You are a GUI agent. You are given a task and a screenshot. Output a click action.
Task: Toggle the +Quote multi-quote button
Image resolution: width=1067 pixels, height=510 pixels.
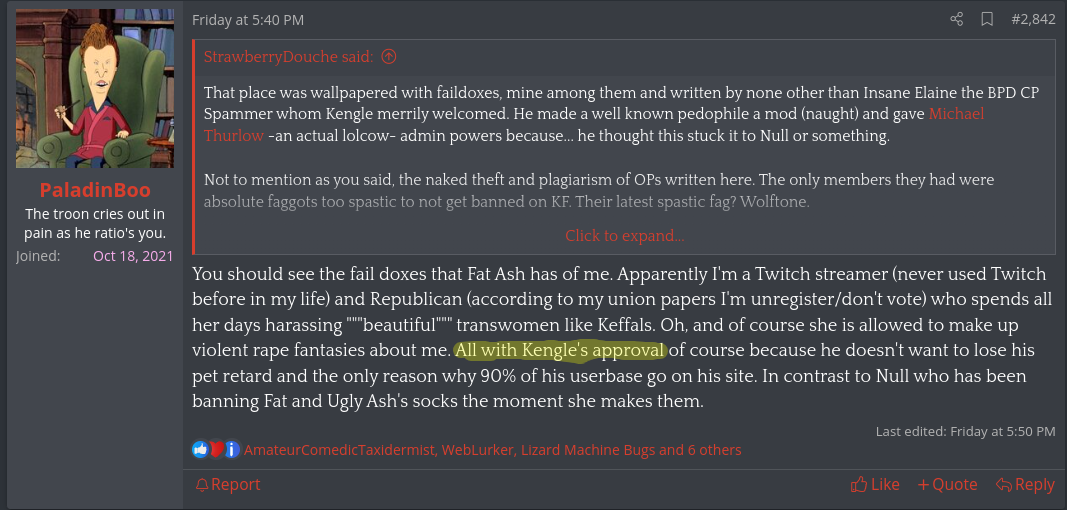tap(947, 485)
